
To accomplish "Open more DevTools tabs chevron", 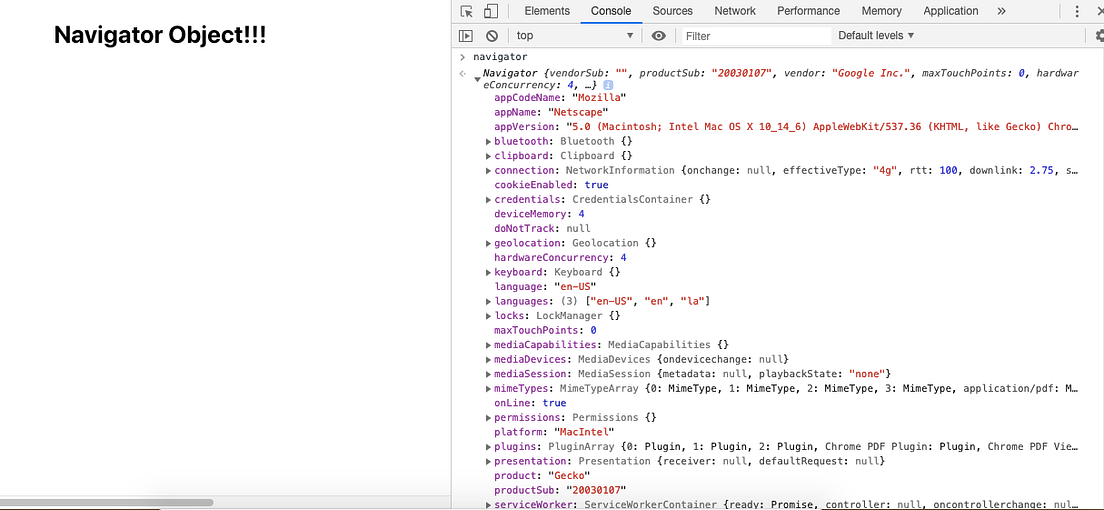I will tap(1002, 11).
